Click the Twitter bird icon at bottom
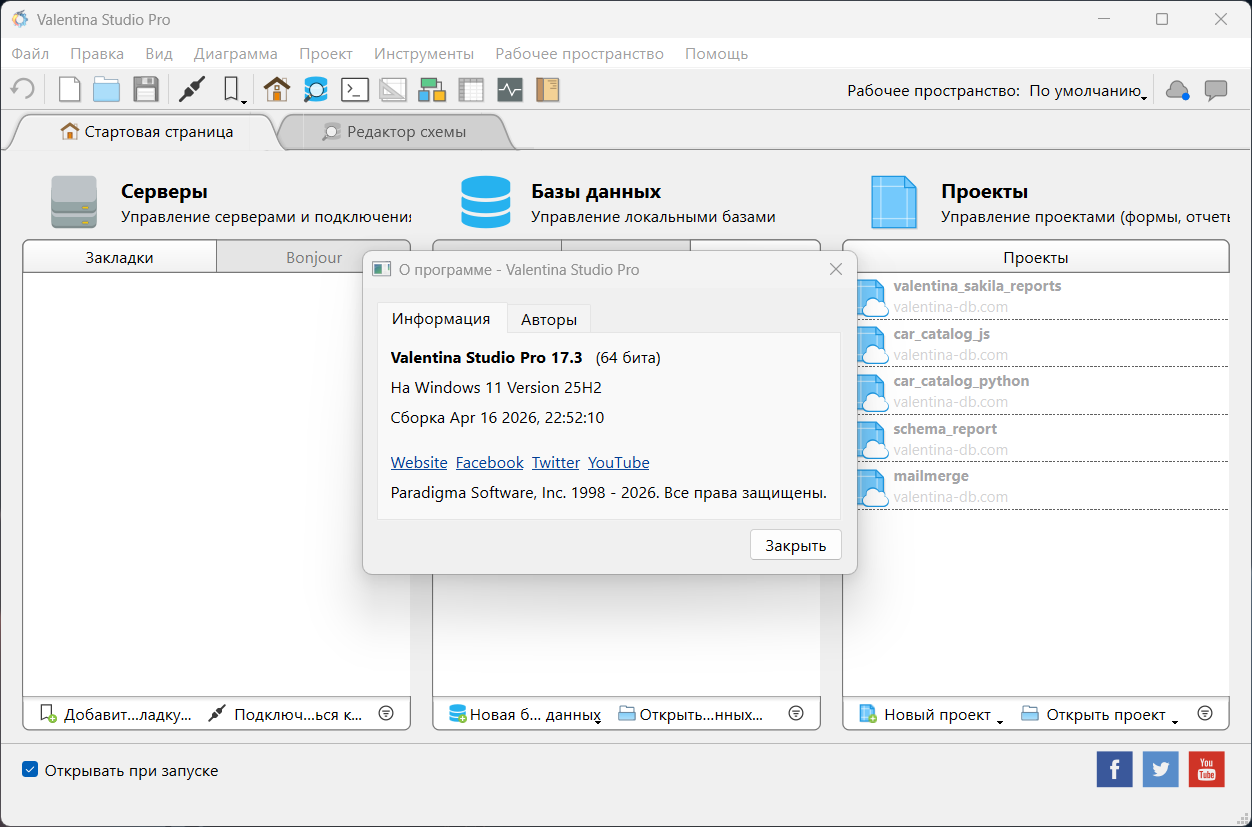The image size is (1252, 827). (x=1160, y=769)
